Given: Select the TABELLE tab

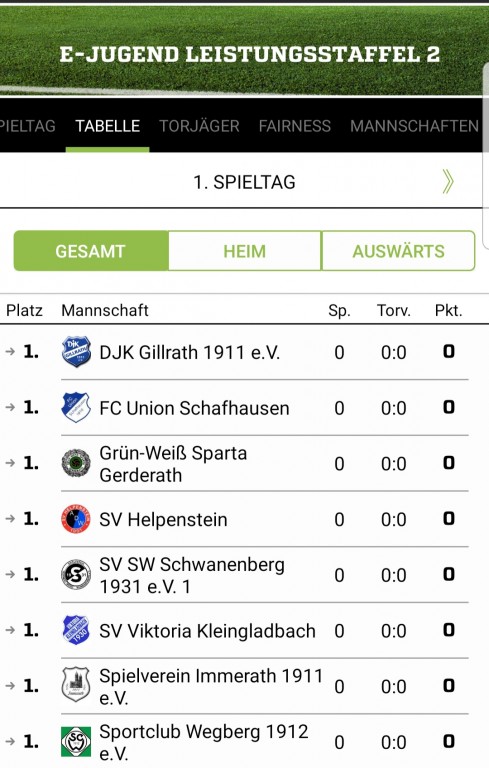Looking at the screenshot, I should [107, 126].
